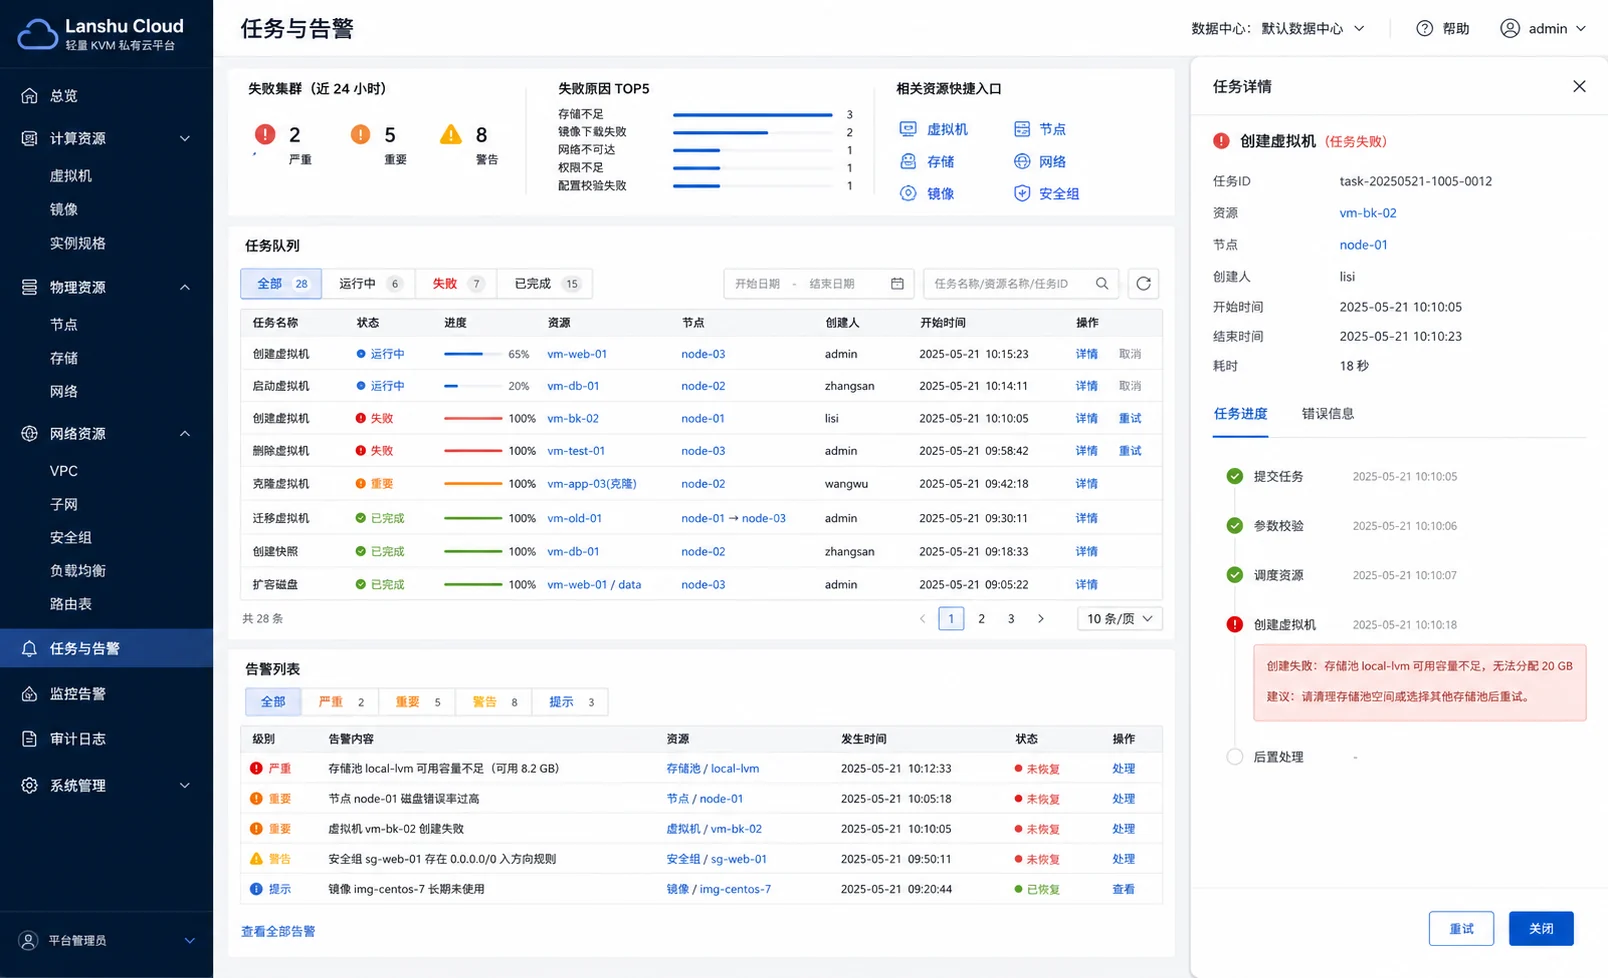This screenshot has height=978, width=1608.
Task: Click the yellow 警告 triangle icon
Action: click(451, 134)
